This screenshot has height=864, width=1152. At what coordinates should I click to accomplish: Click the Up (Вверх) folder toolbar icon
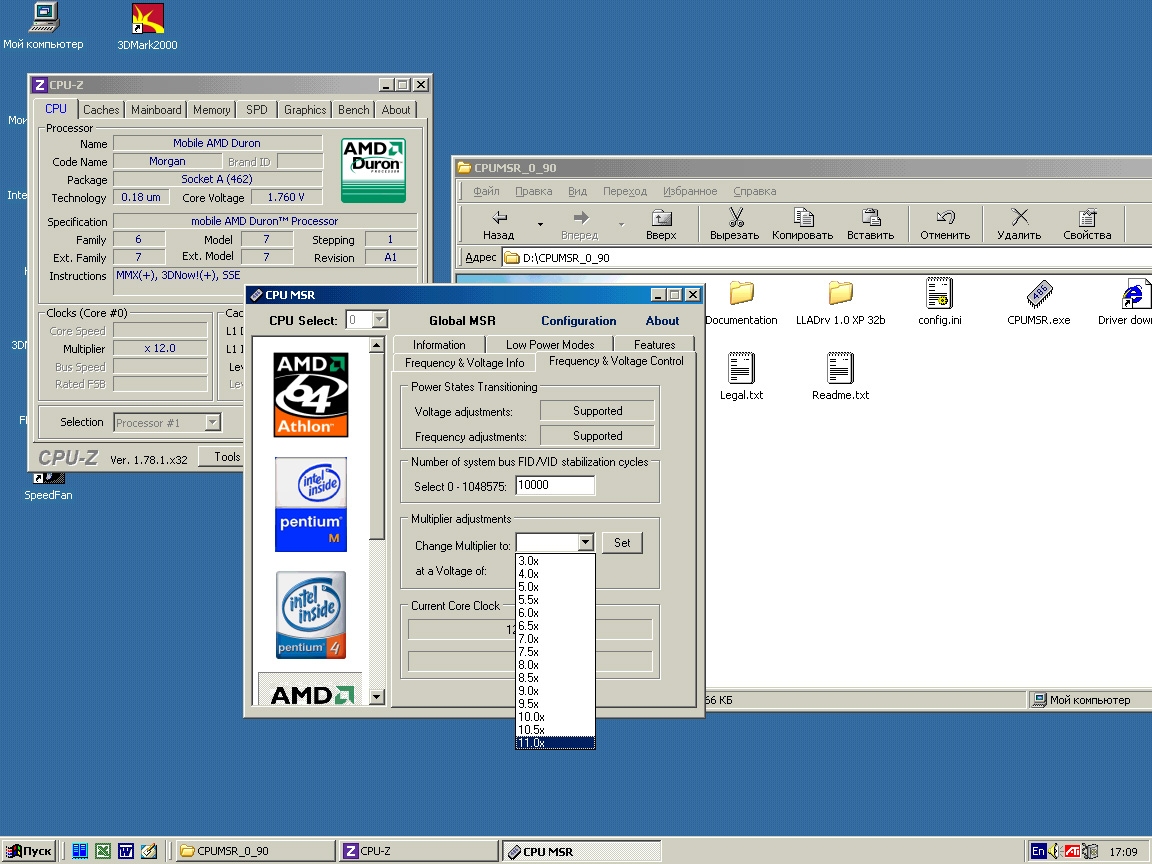(x=661, y=217)
